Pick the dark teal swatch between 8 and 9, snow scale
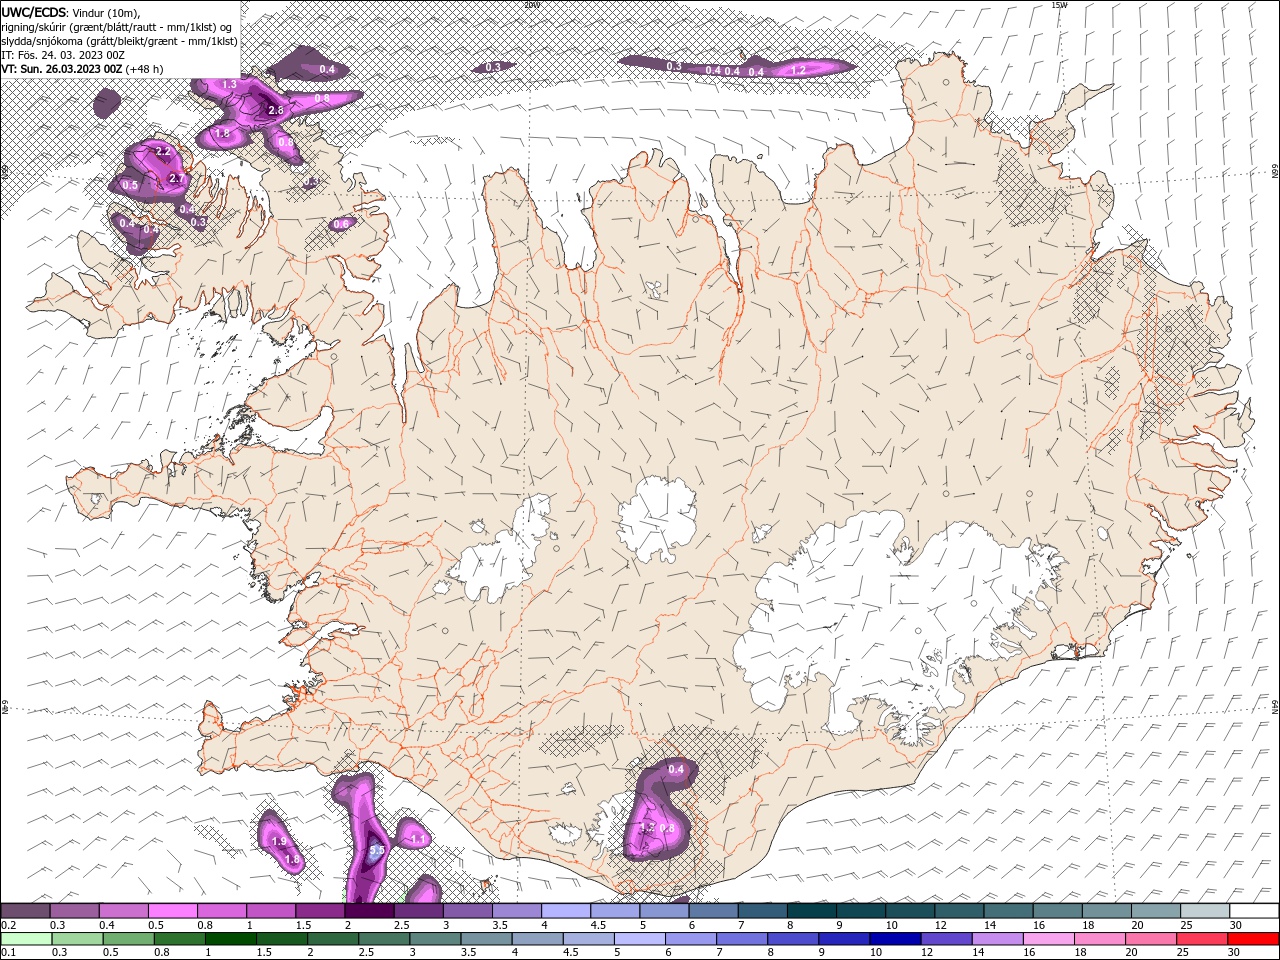The height and width of the screenshot is (960, 1280). point(812,911)
